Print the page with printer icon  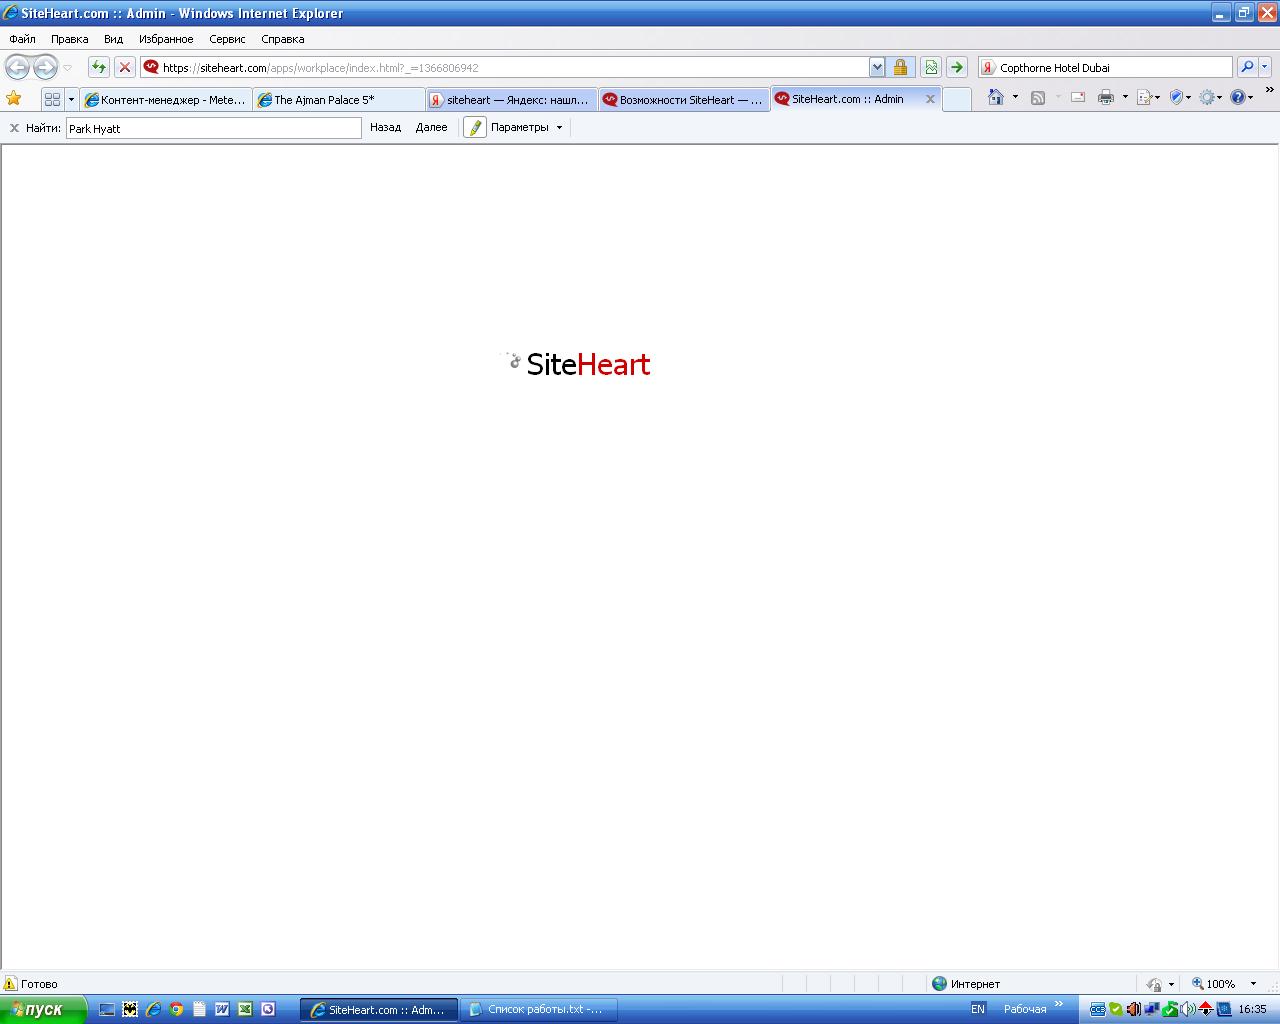[1106, 97]
